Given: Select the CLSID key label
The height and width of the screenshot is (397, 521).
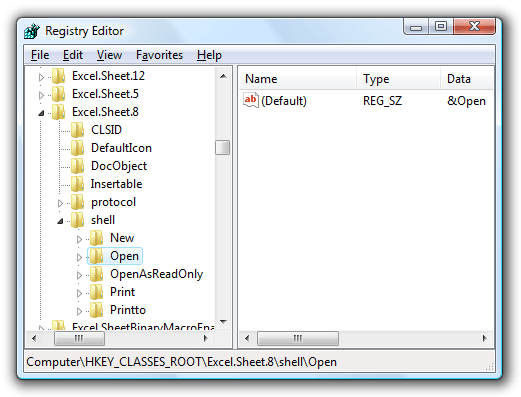Looking at the screenshot, I should 106,130.
